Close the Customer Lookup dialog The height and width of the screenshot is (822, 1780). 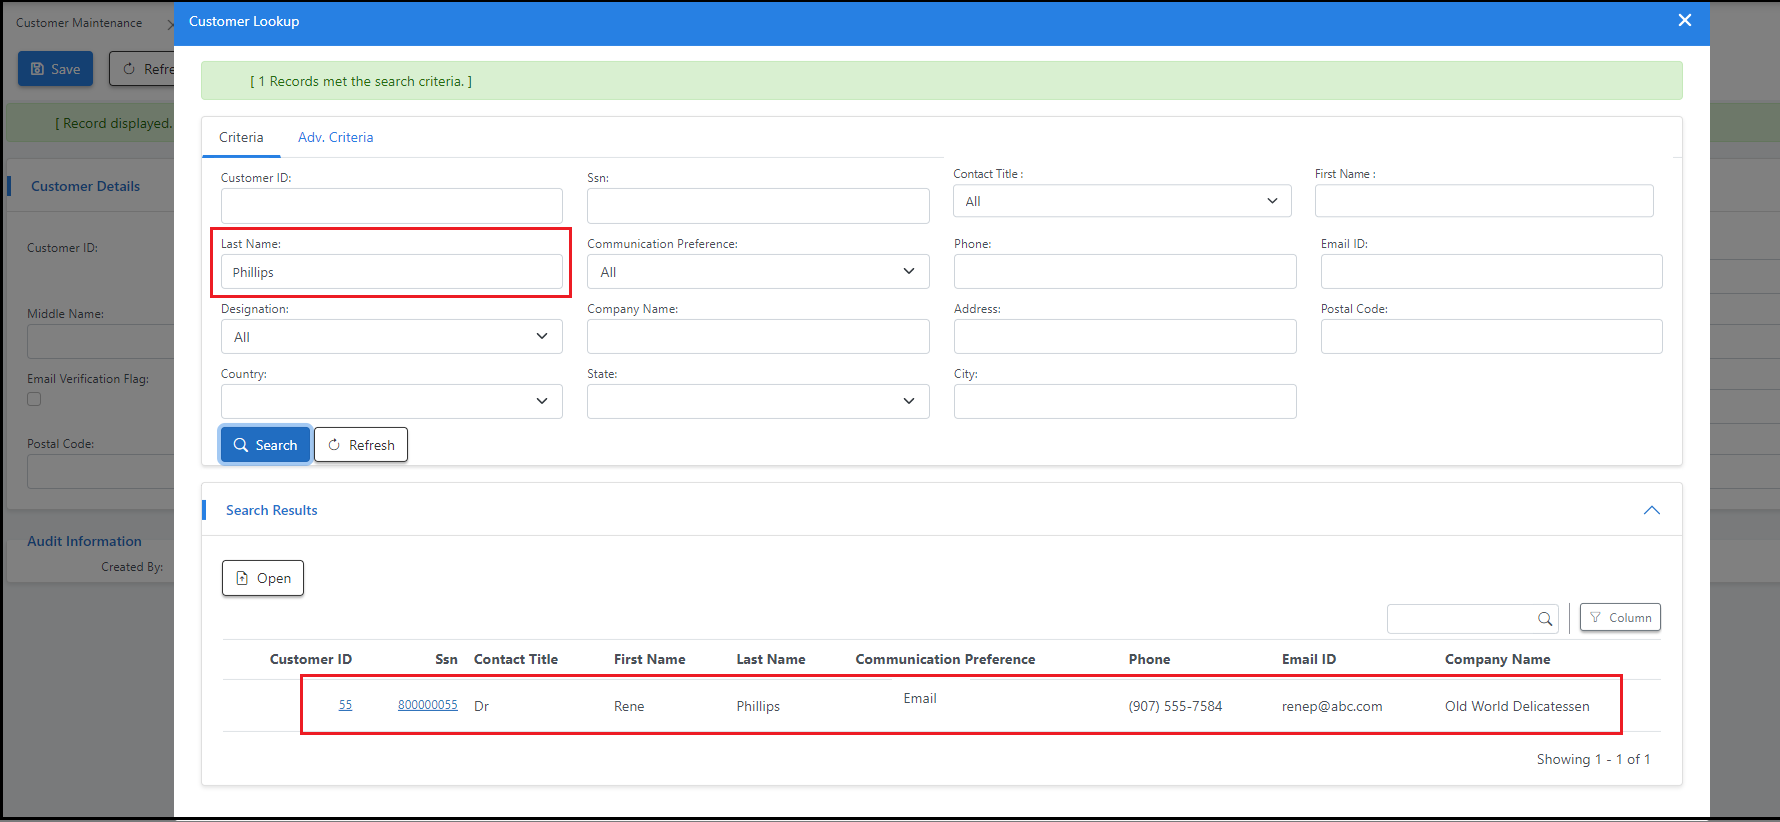[1685, 21]
